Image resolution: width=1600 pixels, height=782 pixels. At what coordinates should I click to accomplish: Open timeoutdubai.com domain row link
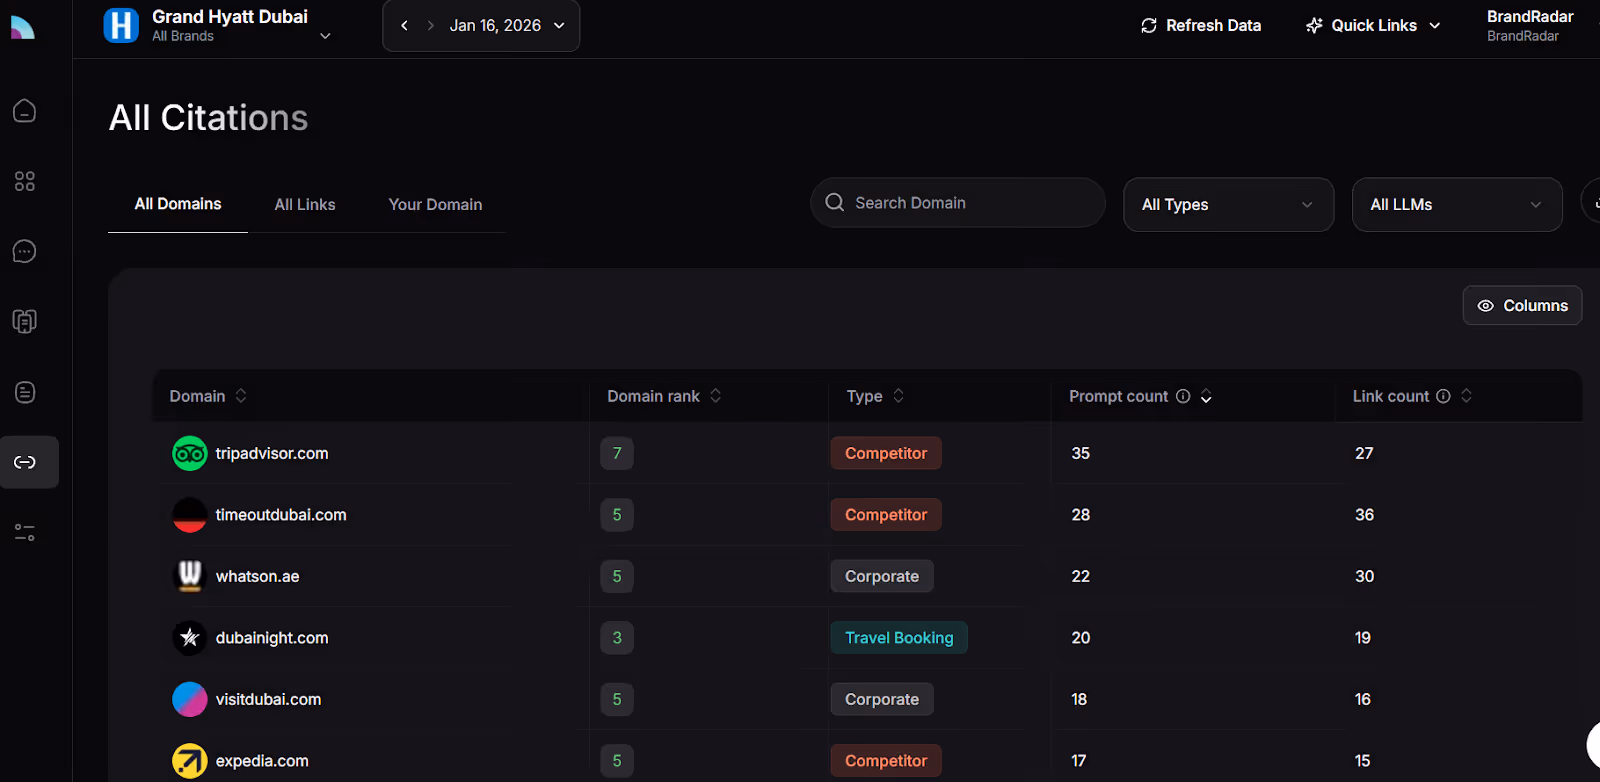(x=281, y=515)
